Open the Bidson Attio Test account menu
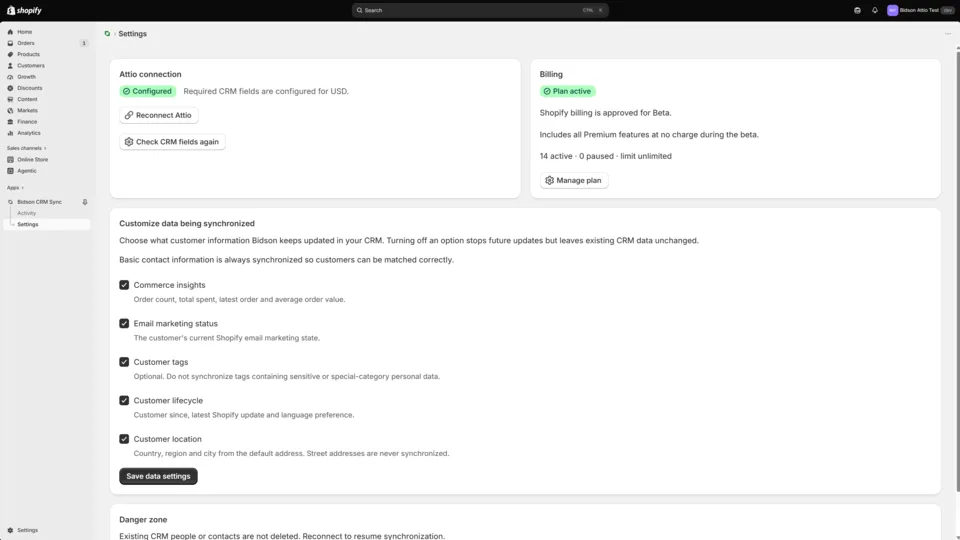The image size is (960, 540). pos(920,10)
